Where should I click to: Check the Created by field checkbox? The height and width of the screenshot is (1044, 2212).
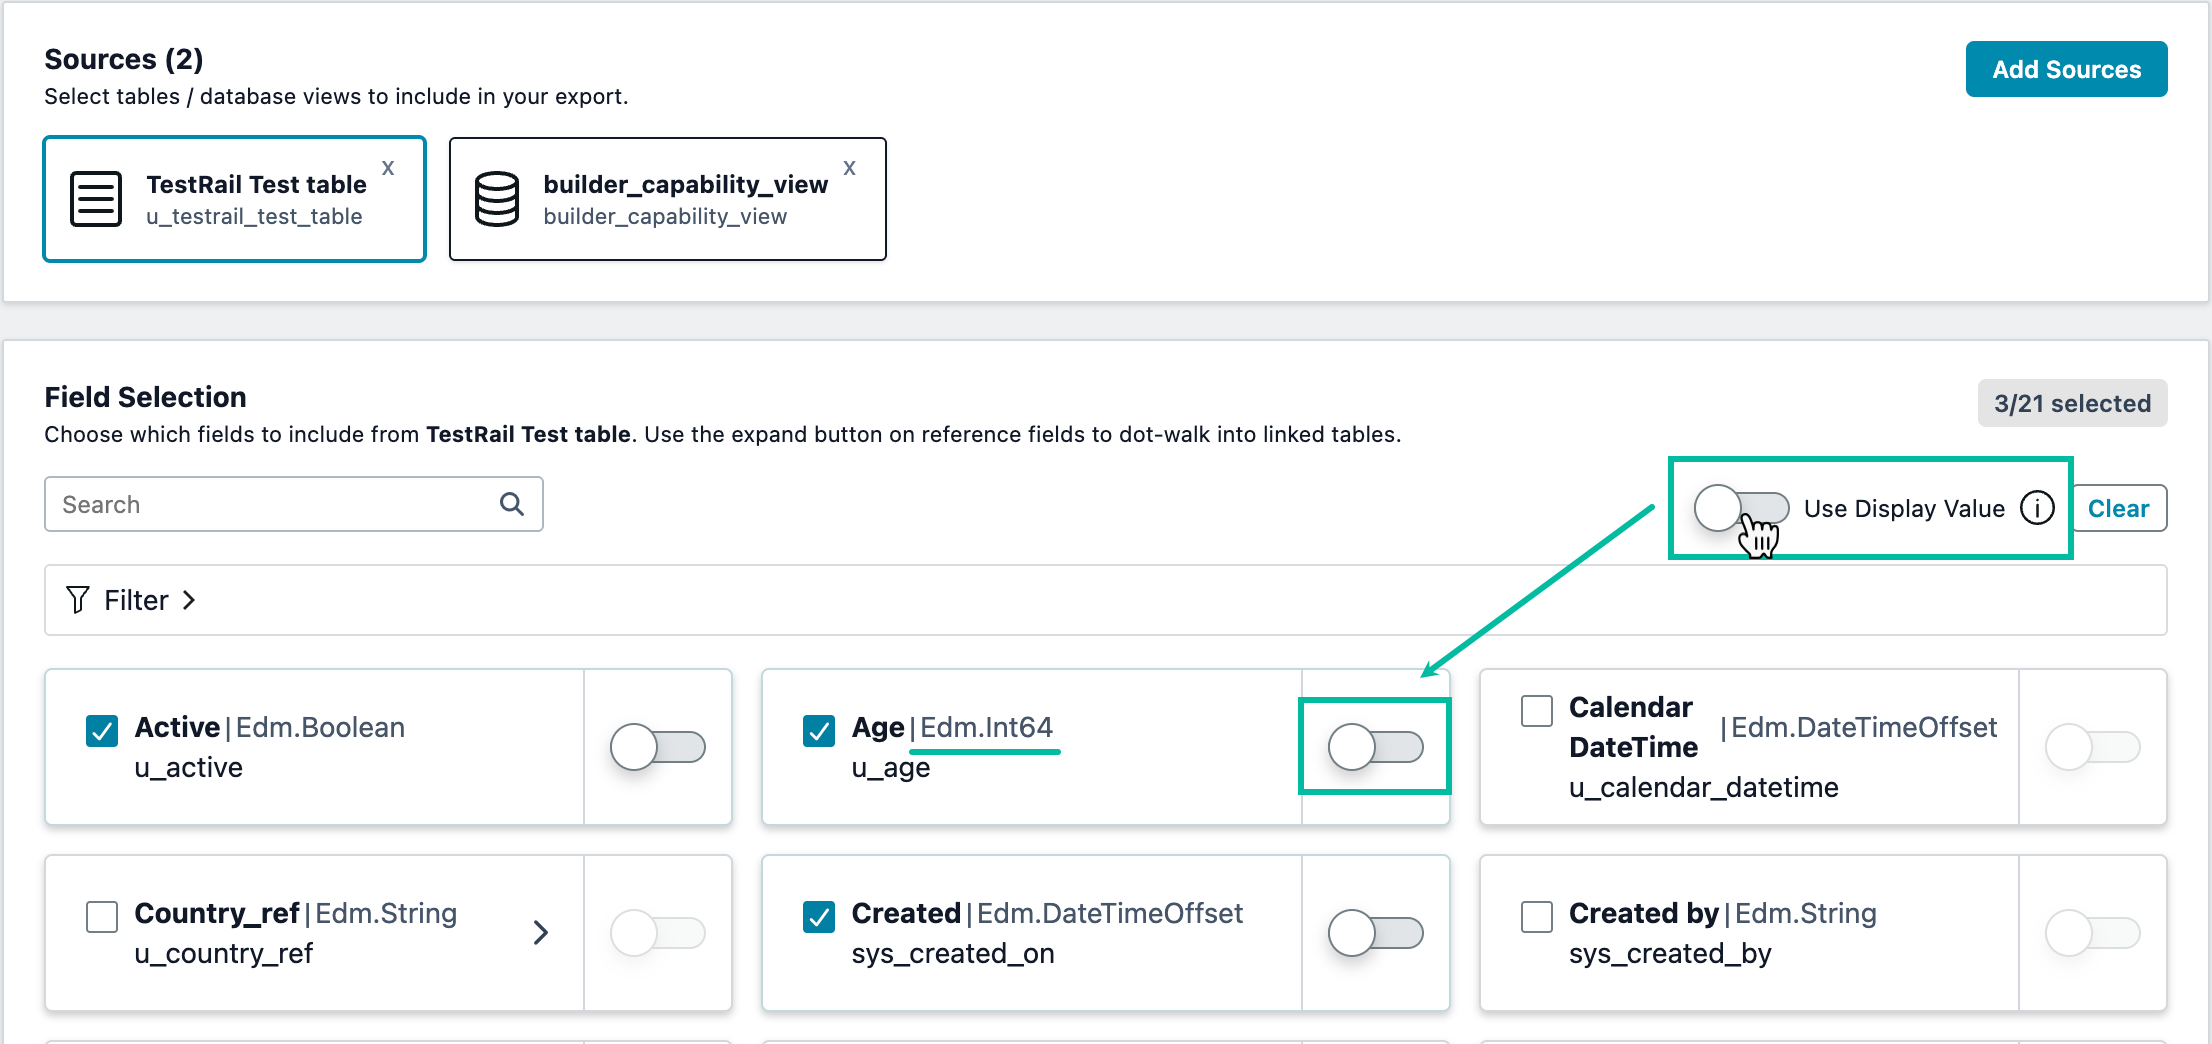1537,916
